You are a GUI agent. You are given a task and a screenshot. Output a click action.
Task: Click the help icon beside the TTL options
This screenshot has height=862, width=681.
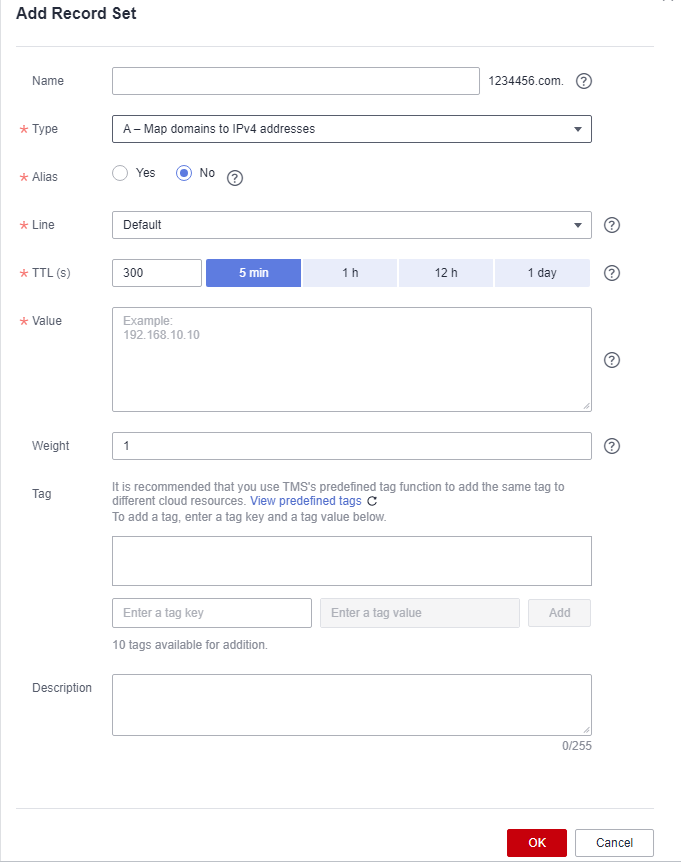point(613,273)
